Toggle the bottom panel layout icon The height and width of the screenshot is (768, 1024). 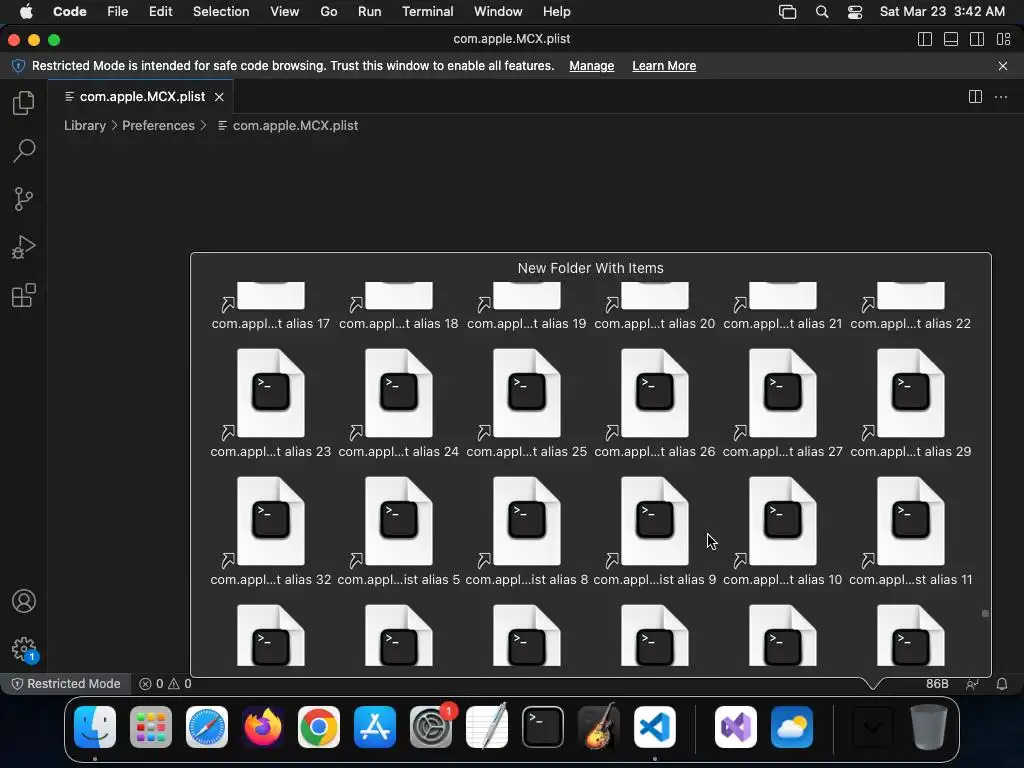tap(951, 39)
